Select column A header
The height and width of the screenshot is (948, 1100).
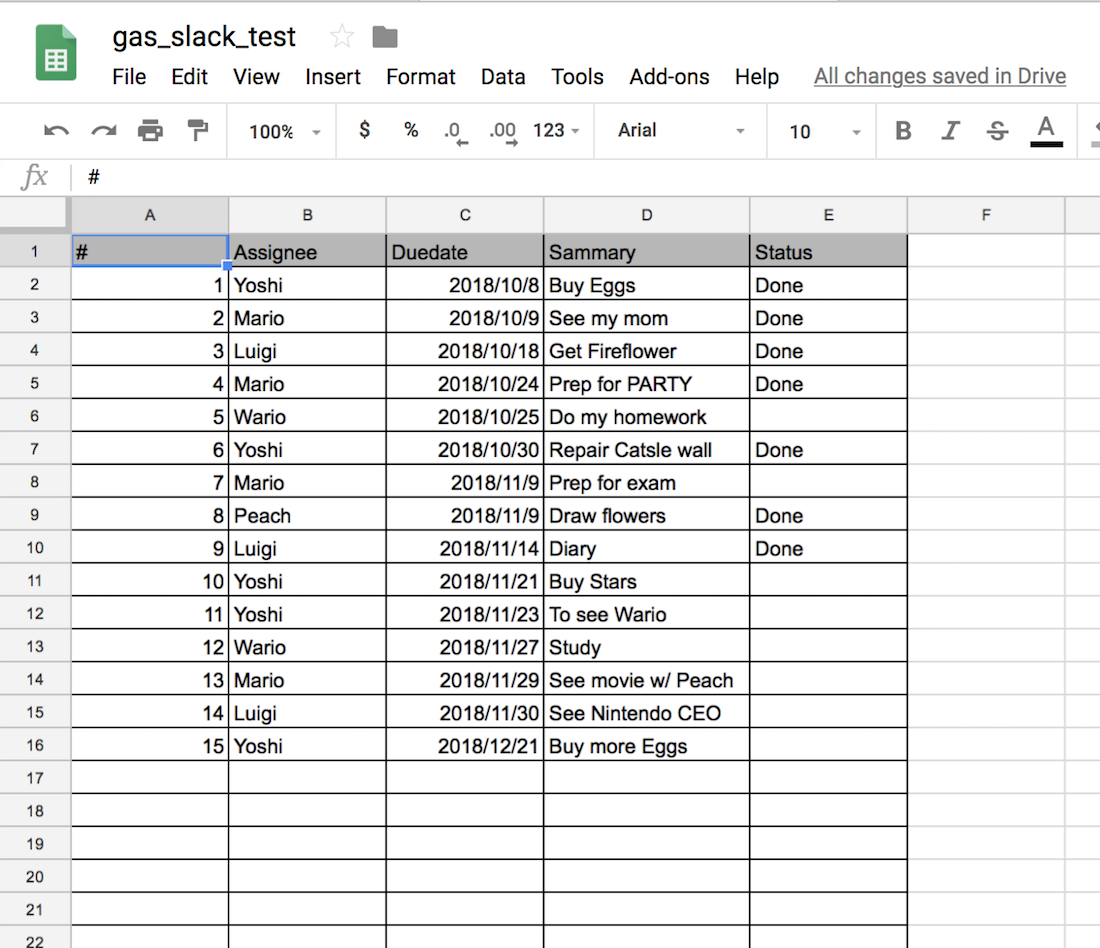[150, 215]
